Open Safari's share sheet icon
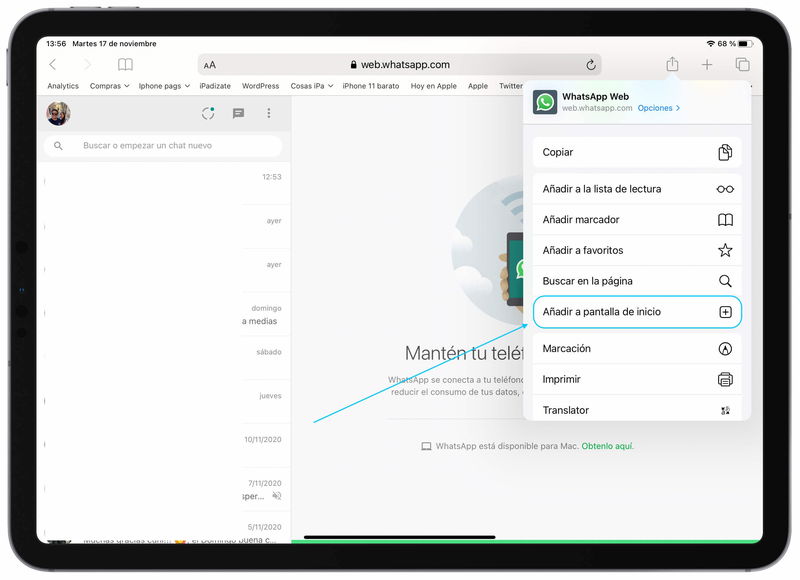This screenshot has height=580, width=800. pyautogui.click(x=671, y=63)
